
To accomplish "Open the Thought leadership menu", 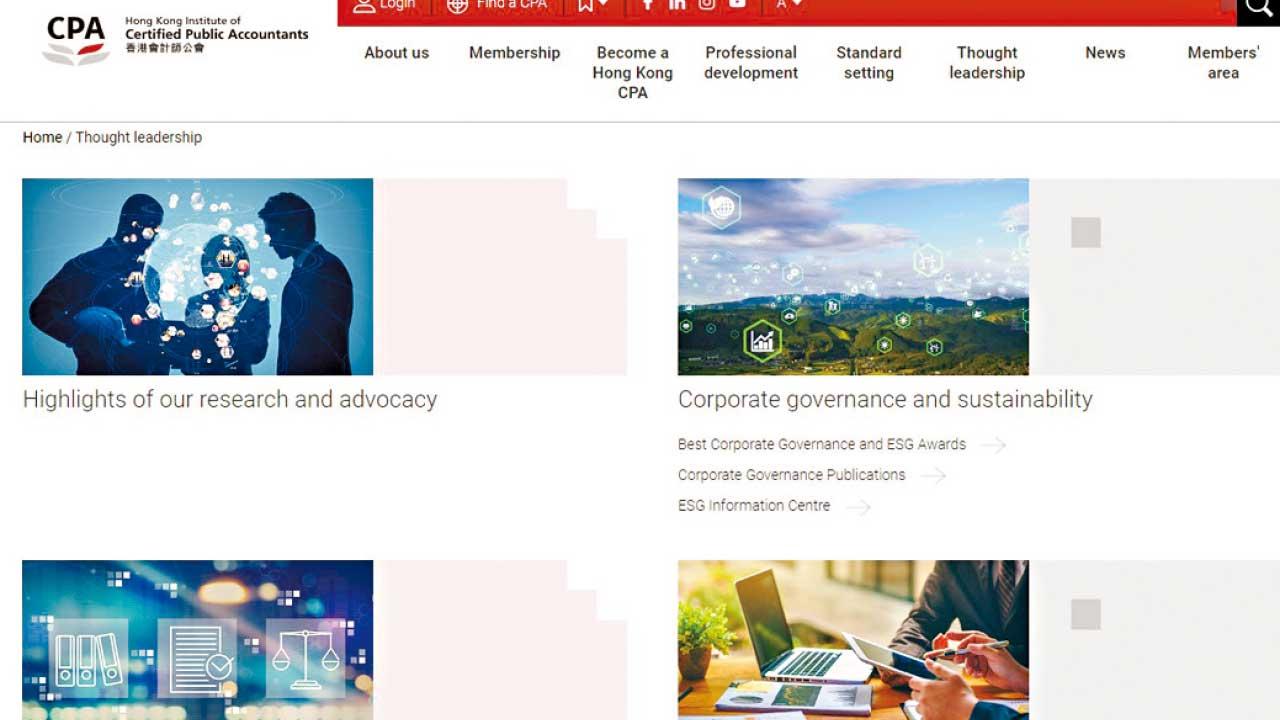I will pyautogui.click(x=987, y=62).
